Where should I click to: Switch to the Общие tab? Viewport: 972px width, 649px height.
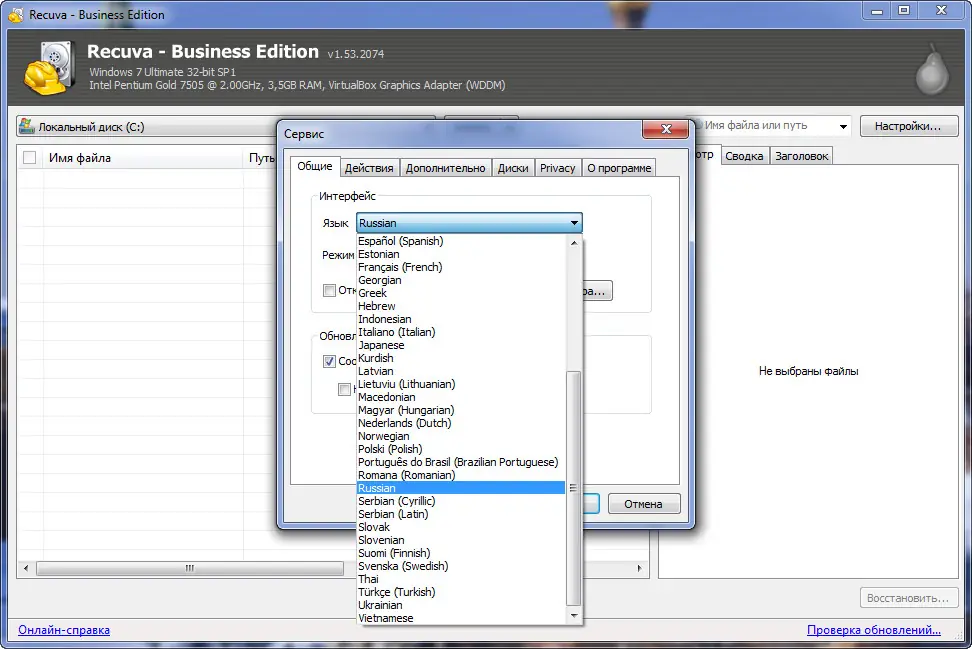coord(314,166)
